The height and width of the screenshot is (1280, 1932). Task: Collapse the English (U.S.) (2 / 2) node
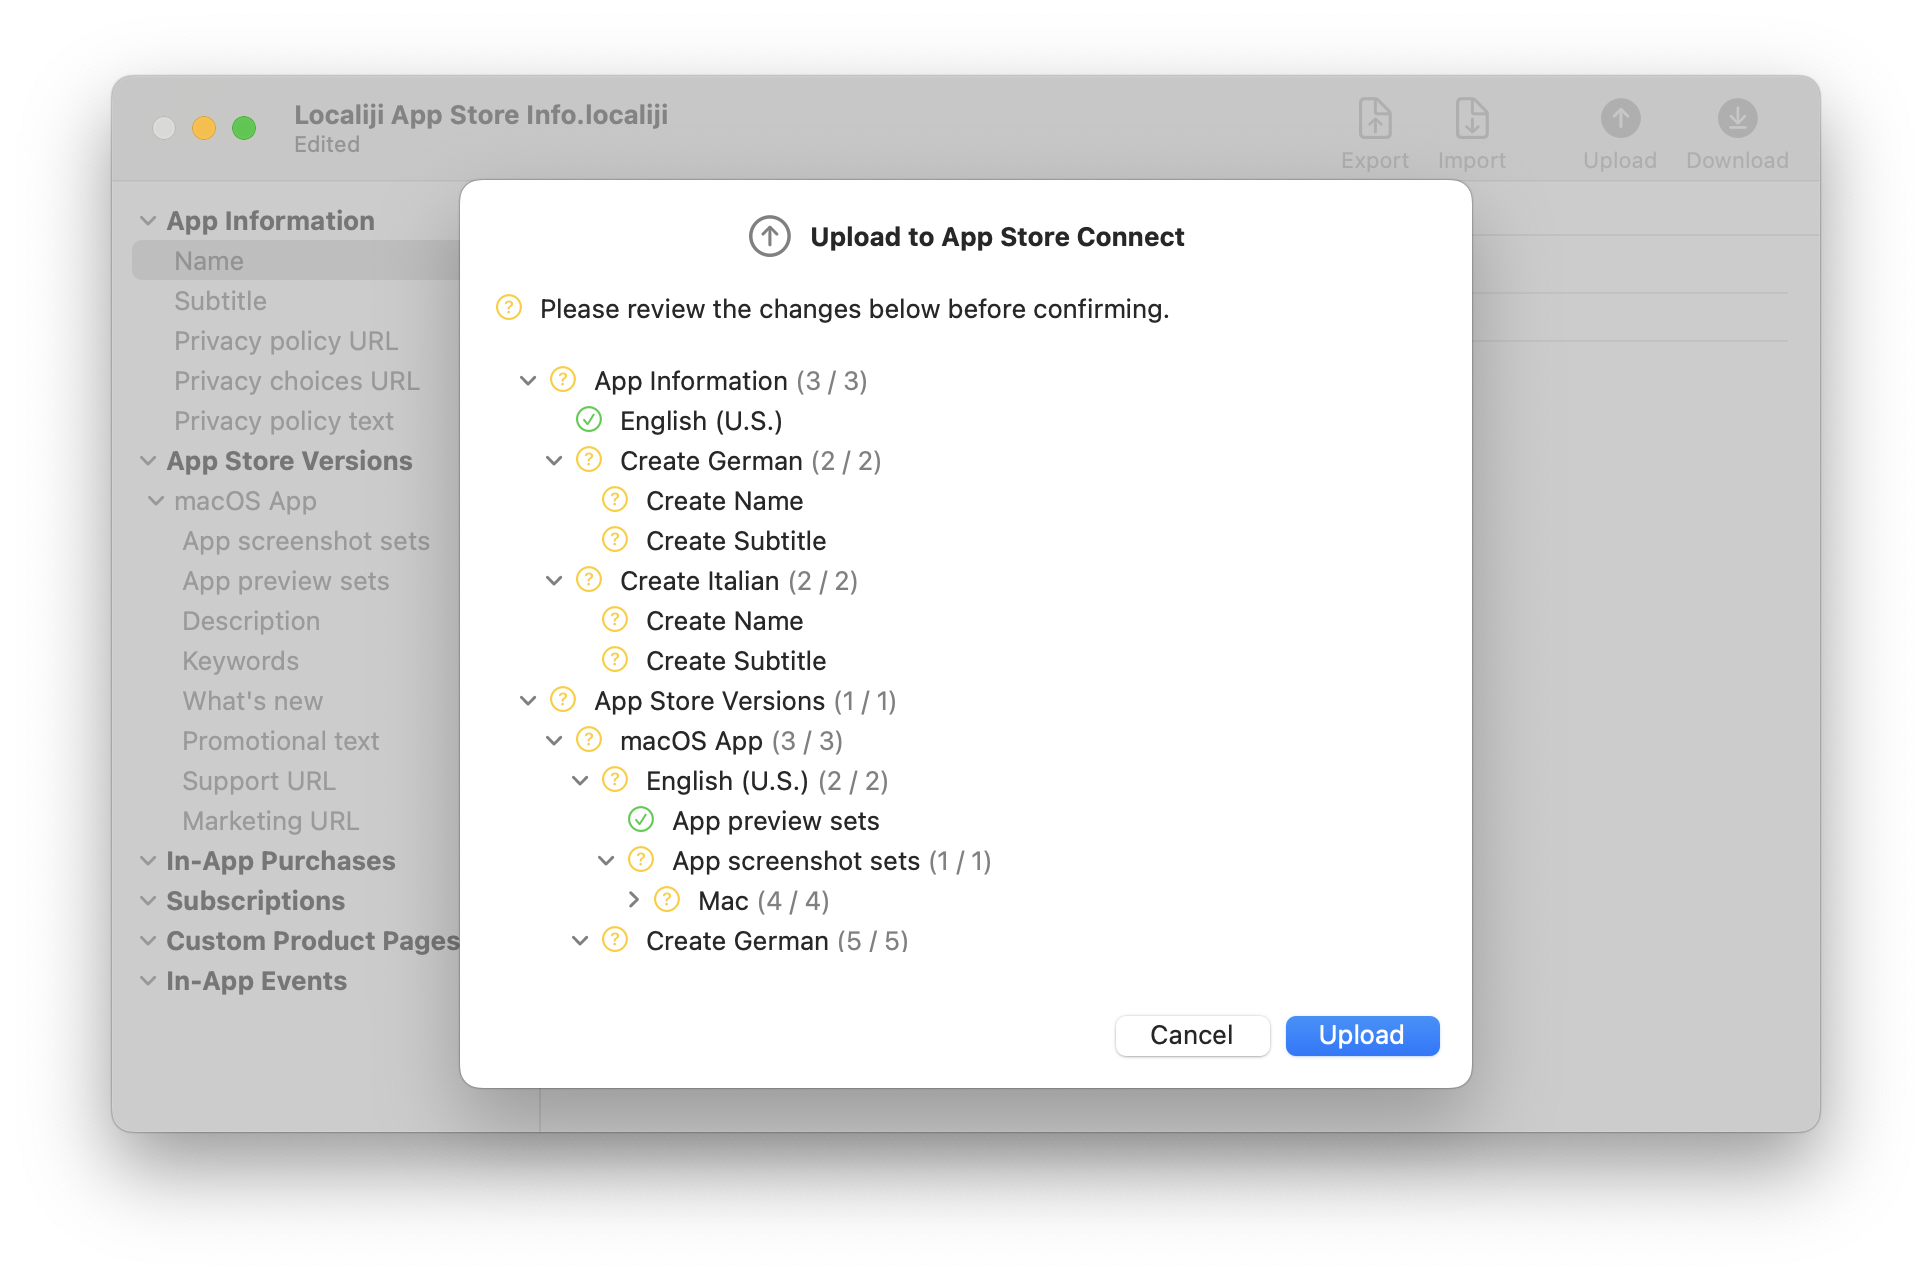coord(580,781)
